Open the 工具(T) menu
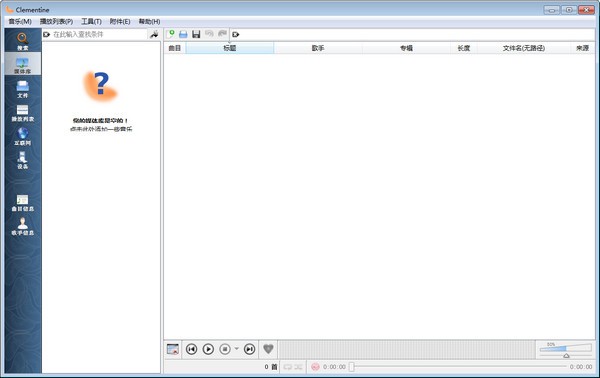Image resolution: width=600 pixels, height=378 pixels. [91, 21]
